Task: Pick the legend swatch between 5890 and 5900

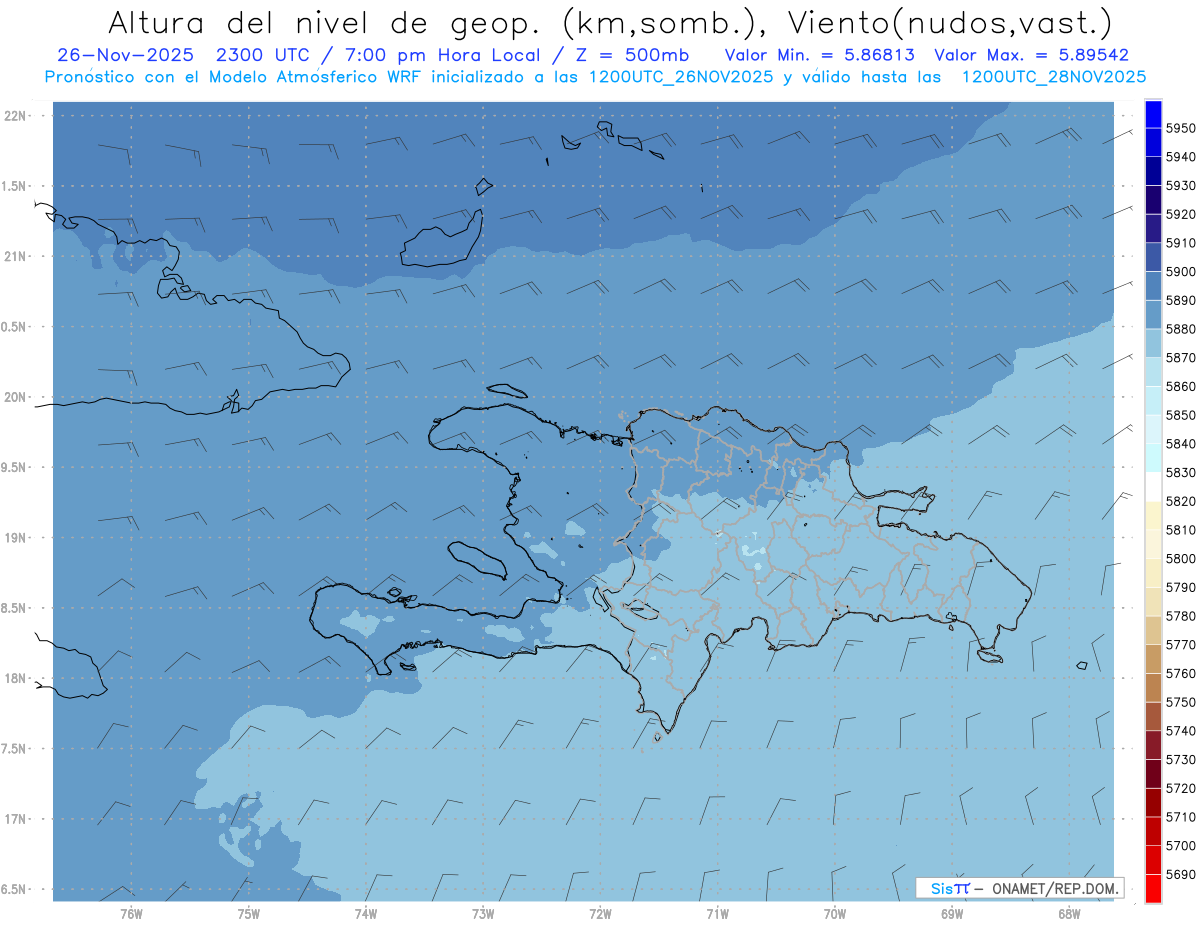Action: [1153, 286]
